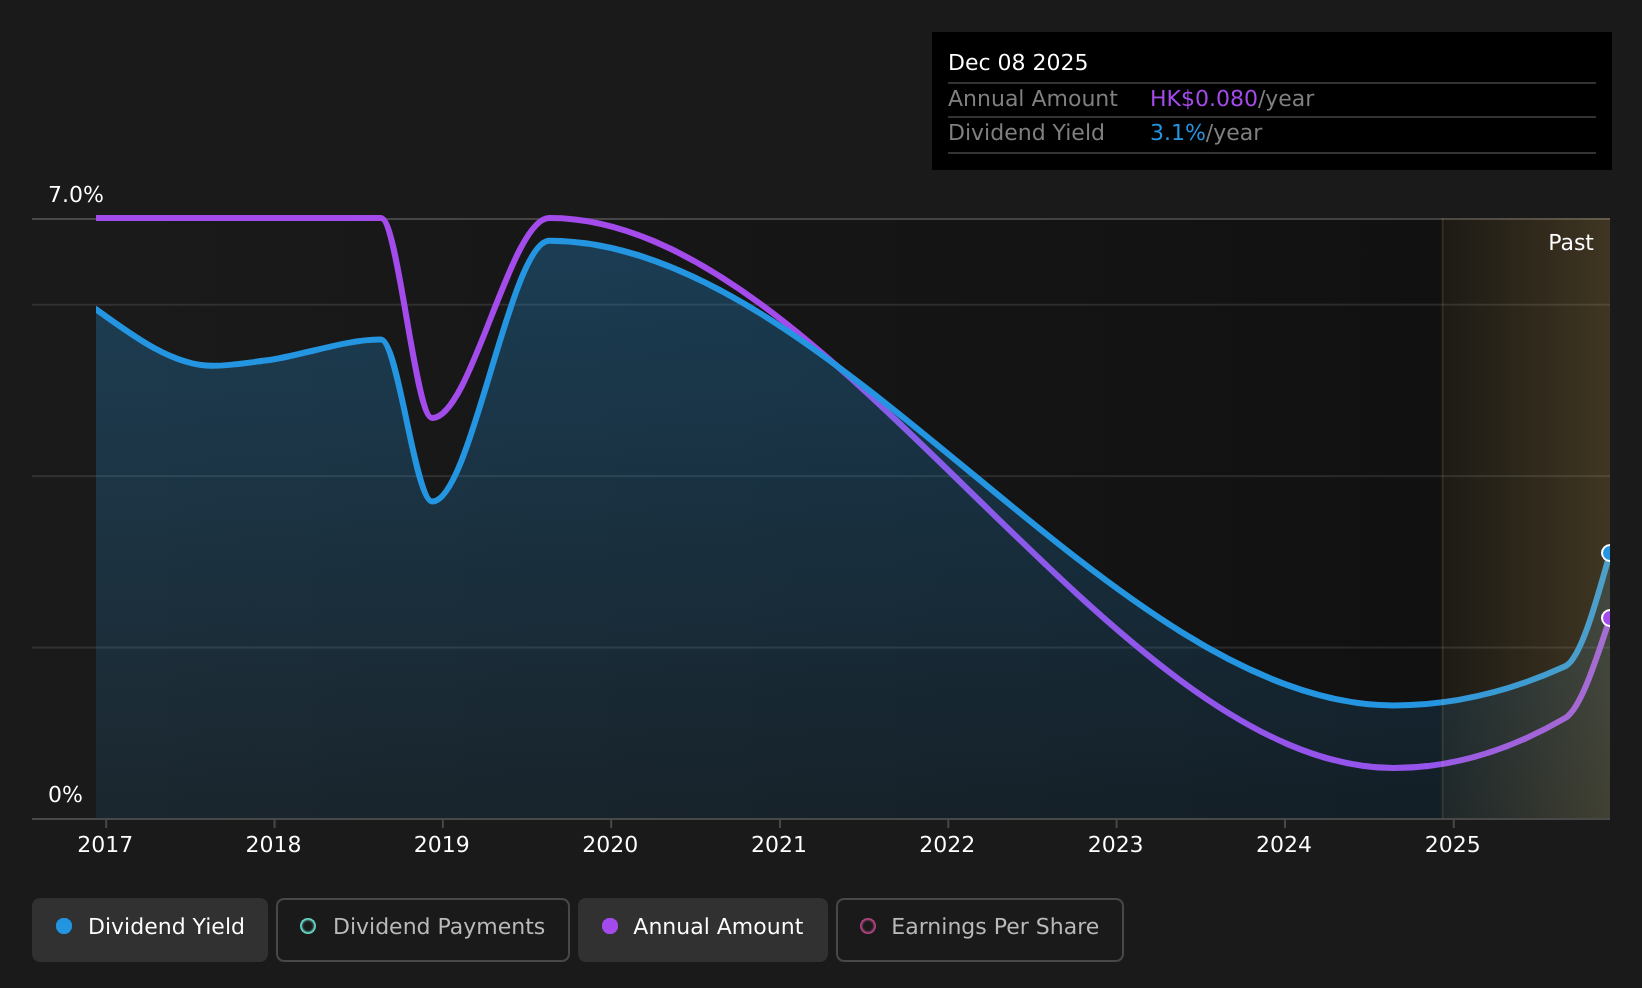The width and height of the screenshot is (1642, 988).
Task: Click the 2023 x-axis year label
Action: 1115,845
